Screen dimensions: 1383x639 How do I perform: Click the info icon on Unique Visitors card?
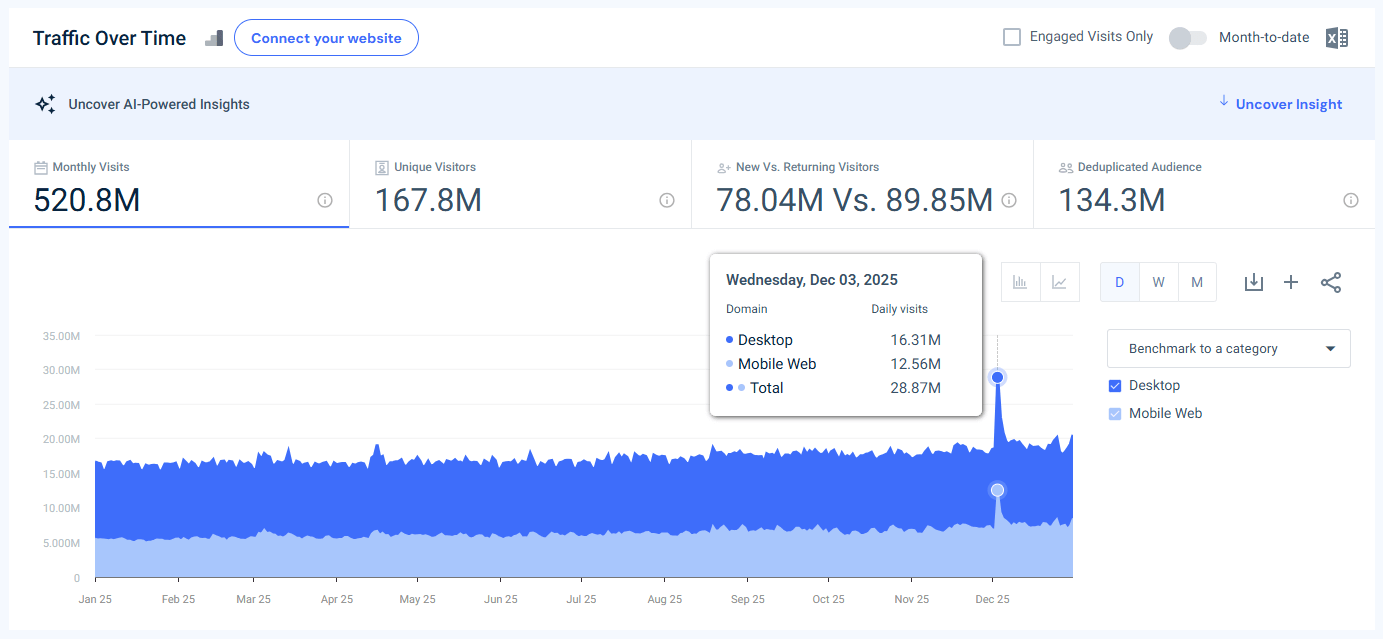(667, 200)
